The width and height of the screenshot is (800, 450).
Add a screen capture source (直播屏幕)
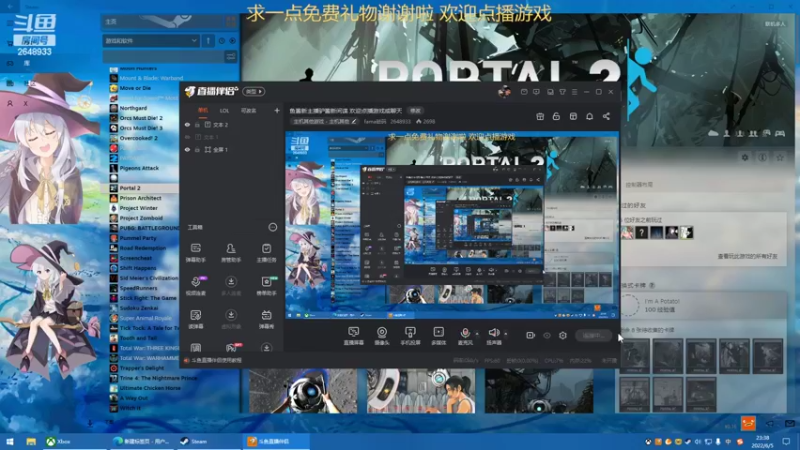click(353, 336)
